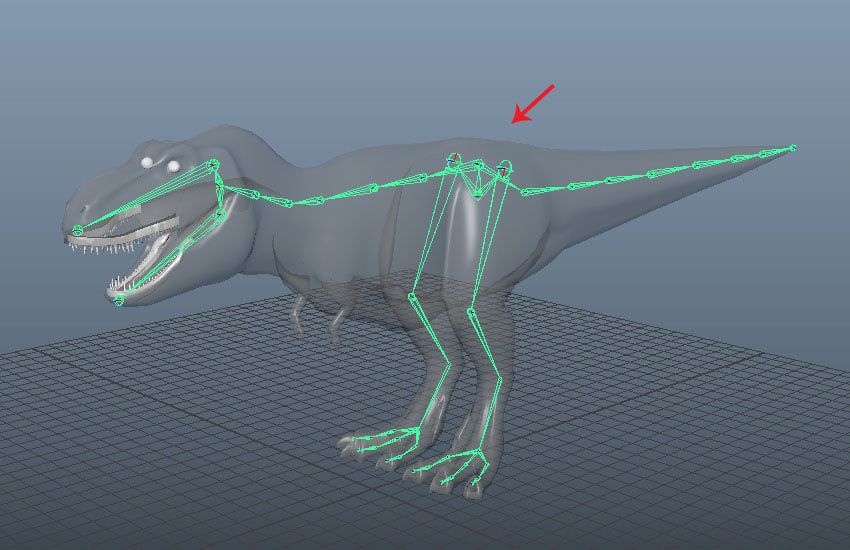The width and height of the screenshot is (850, 550).
Task: Pick the left white eye sphere
Action: tap(147, 162)
